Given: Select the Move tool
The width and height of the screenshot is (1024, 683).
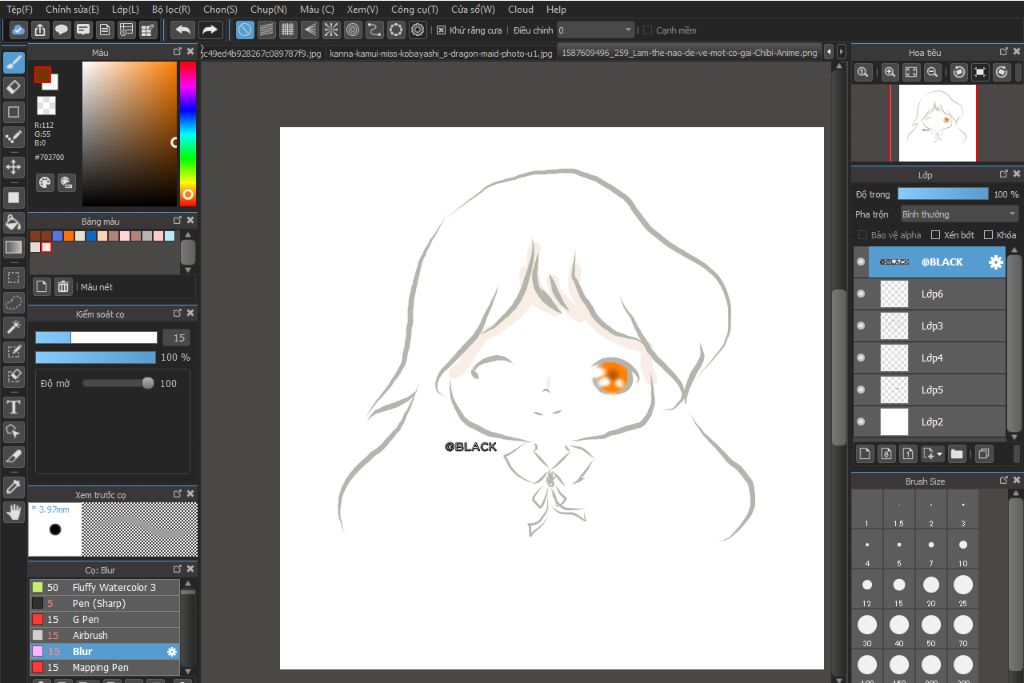Looking at the screenshot, I should tap(14, 167).
